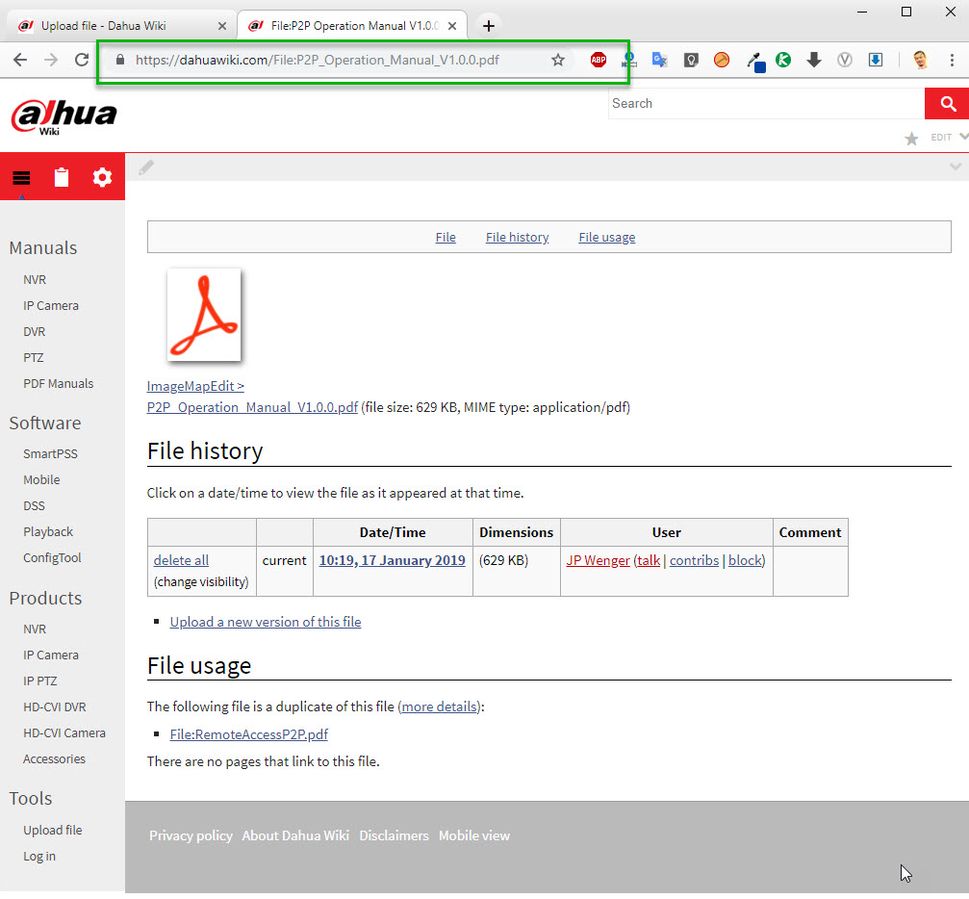Jump to File history section link

[517, 237]
